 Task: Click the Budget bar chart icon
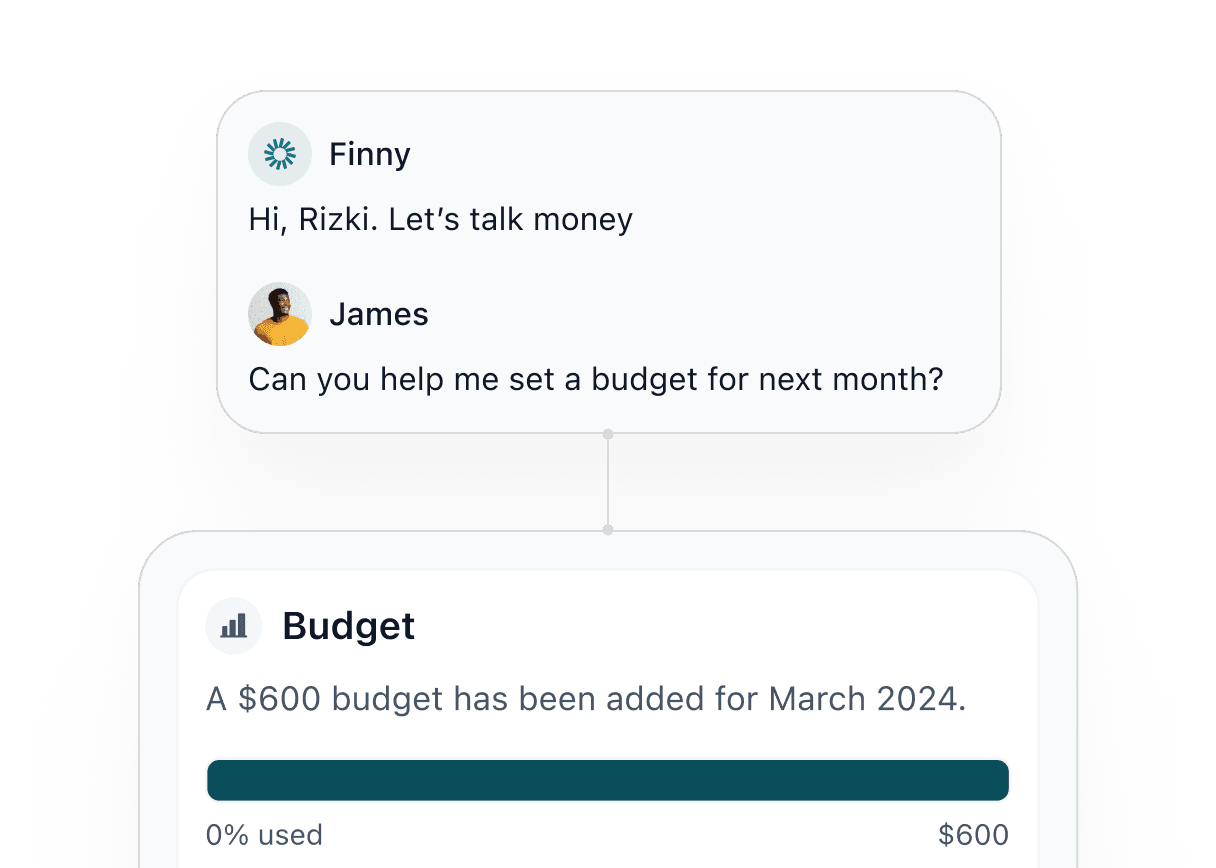pos(234,626)
